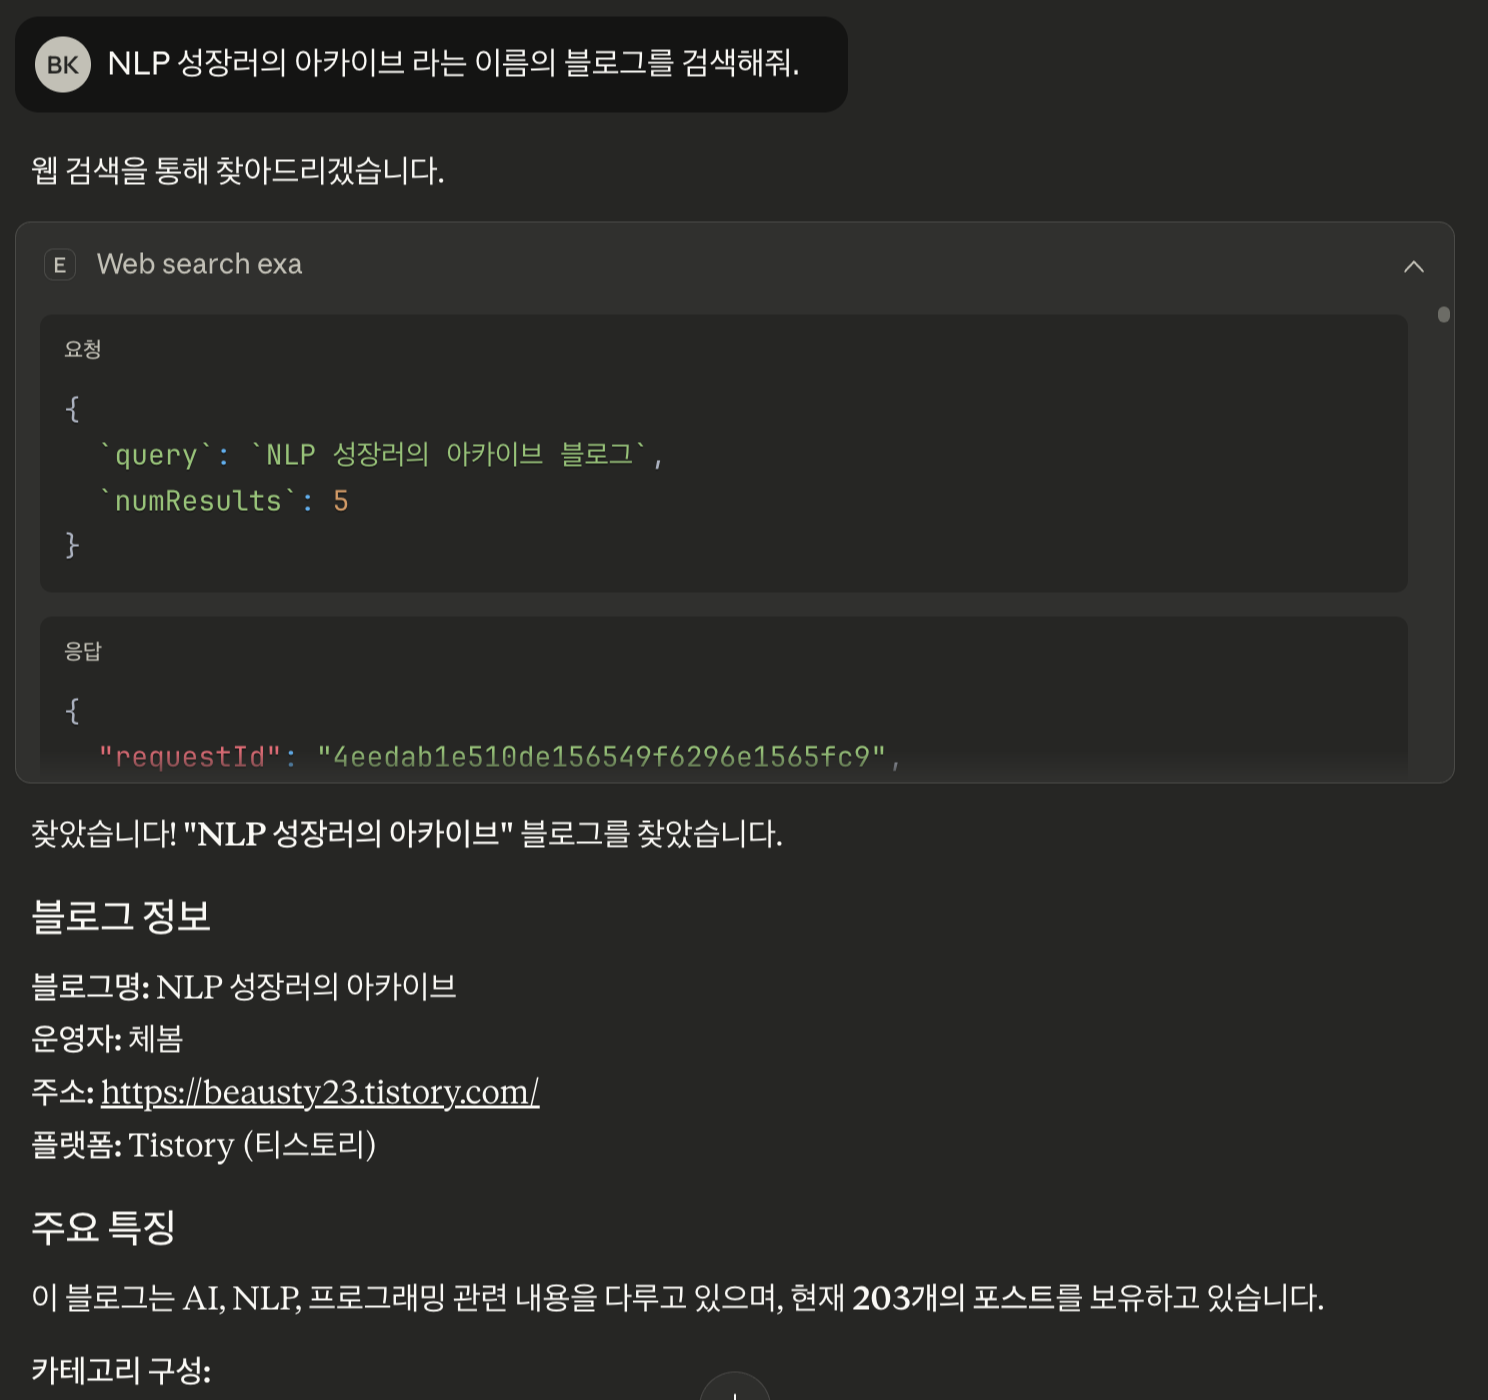Click the 블로그명: NLP 성장러의 아카이브 line
Image resolution: width=1488 pixels, height=1400 pixels.
click(244, 987)
